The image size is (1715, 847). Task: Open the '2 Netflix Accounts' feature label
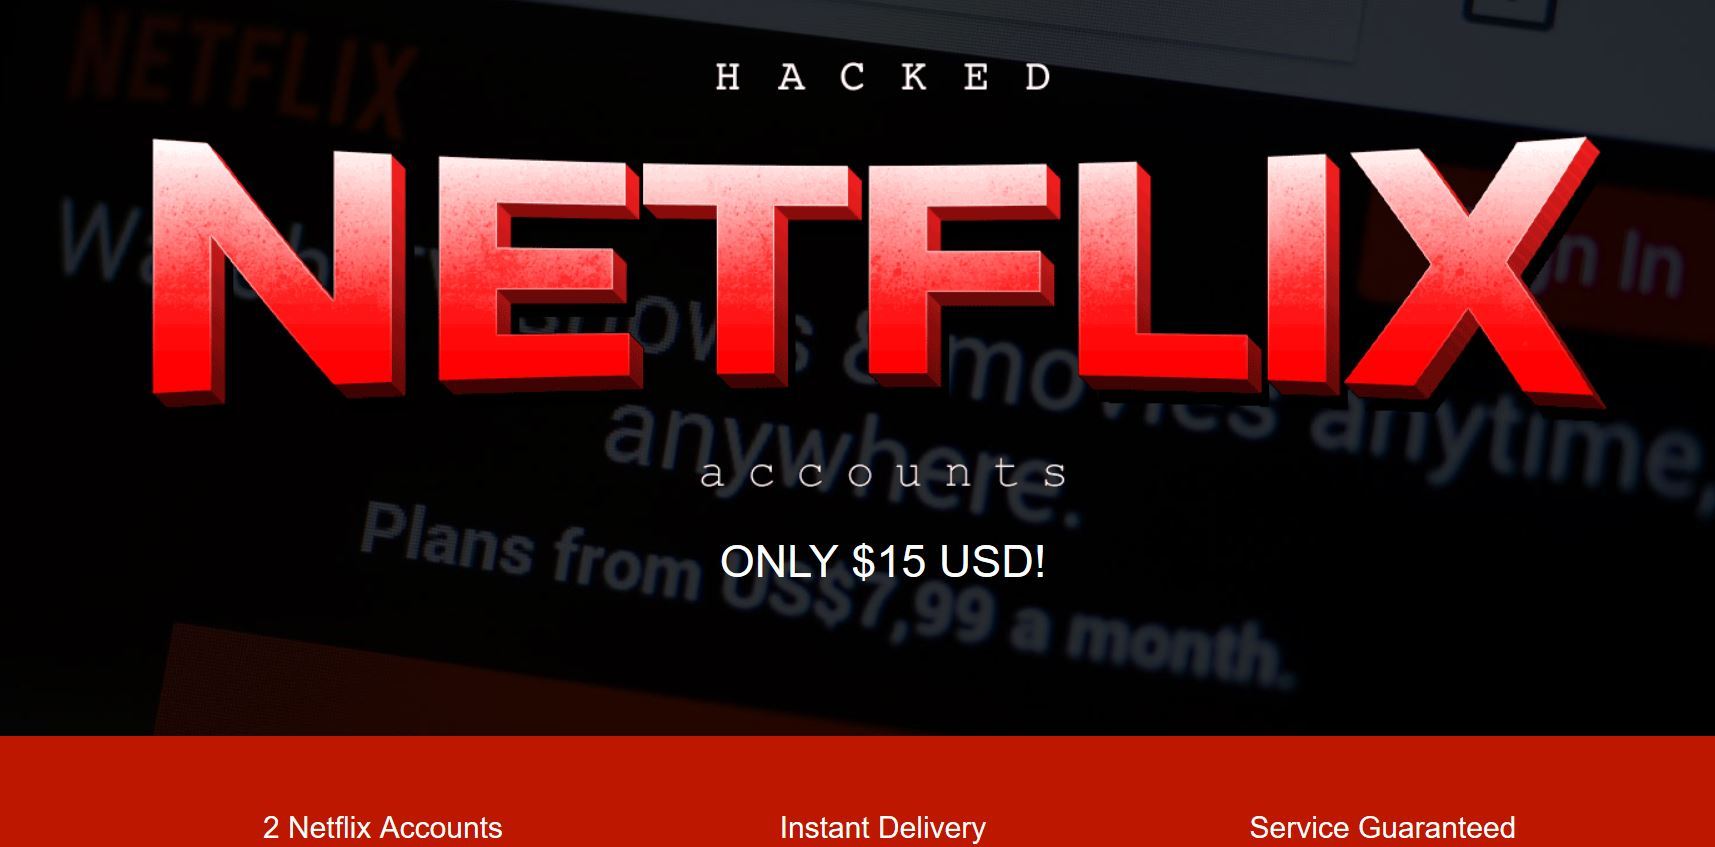coord(382,827)
